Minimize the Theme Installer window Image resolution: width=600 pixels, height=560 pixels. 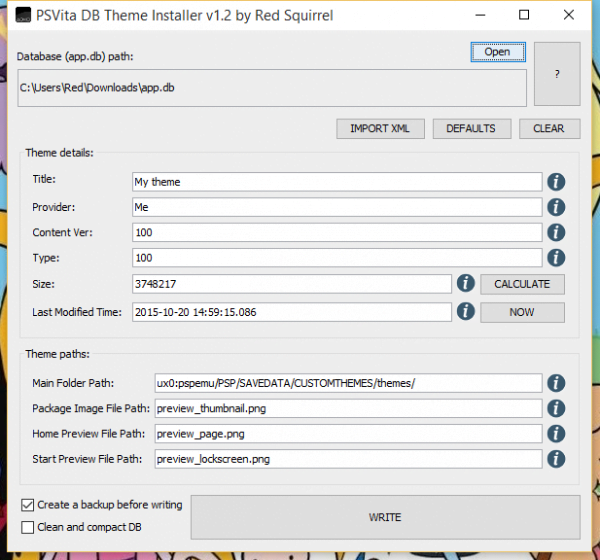(x=480, y=15)
